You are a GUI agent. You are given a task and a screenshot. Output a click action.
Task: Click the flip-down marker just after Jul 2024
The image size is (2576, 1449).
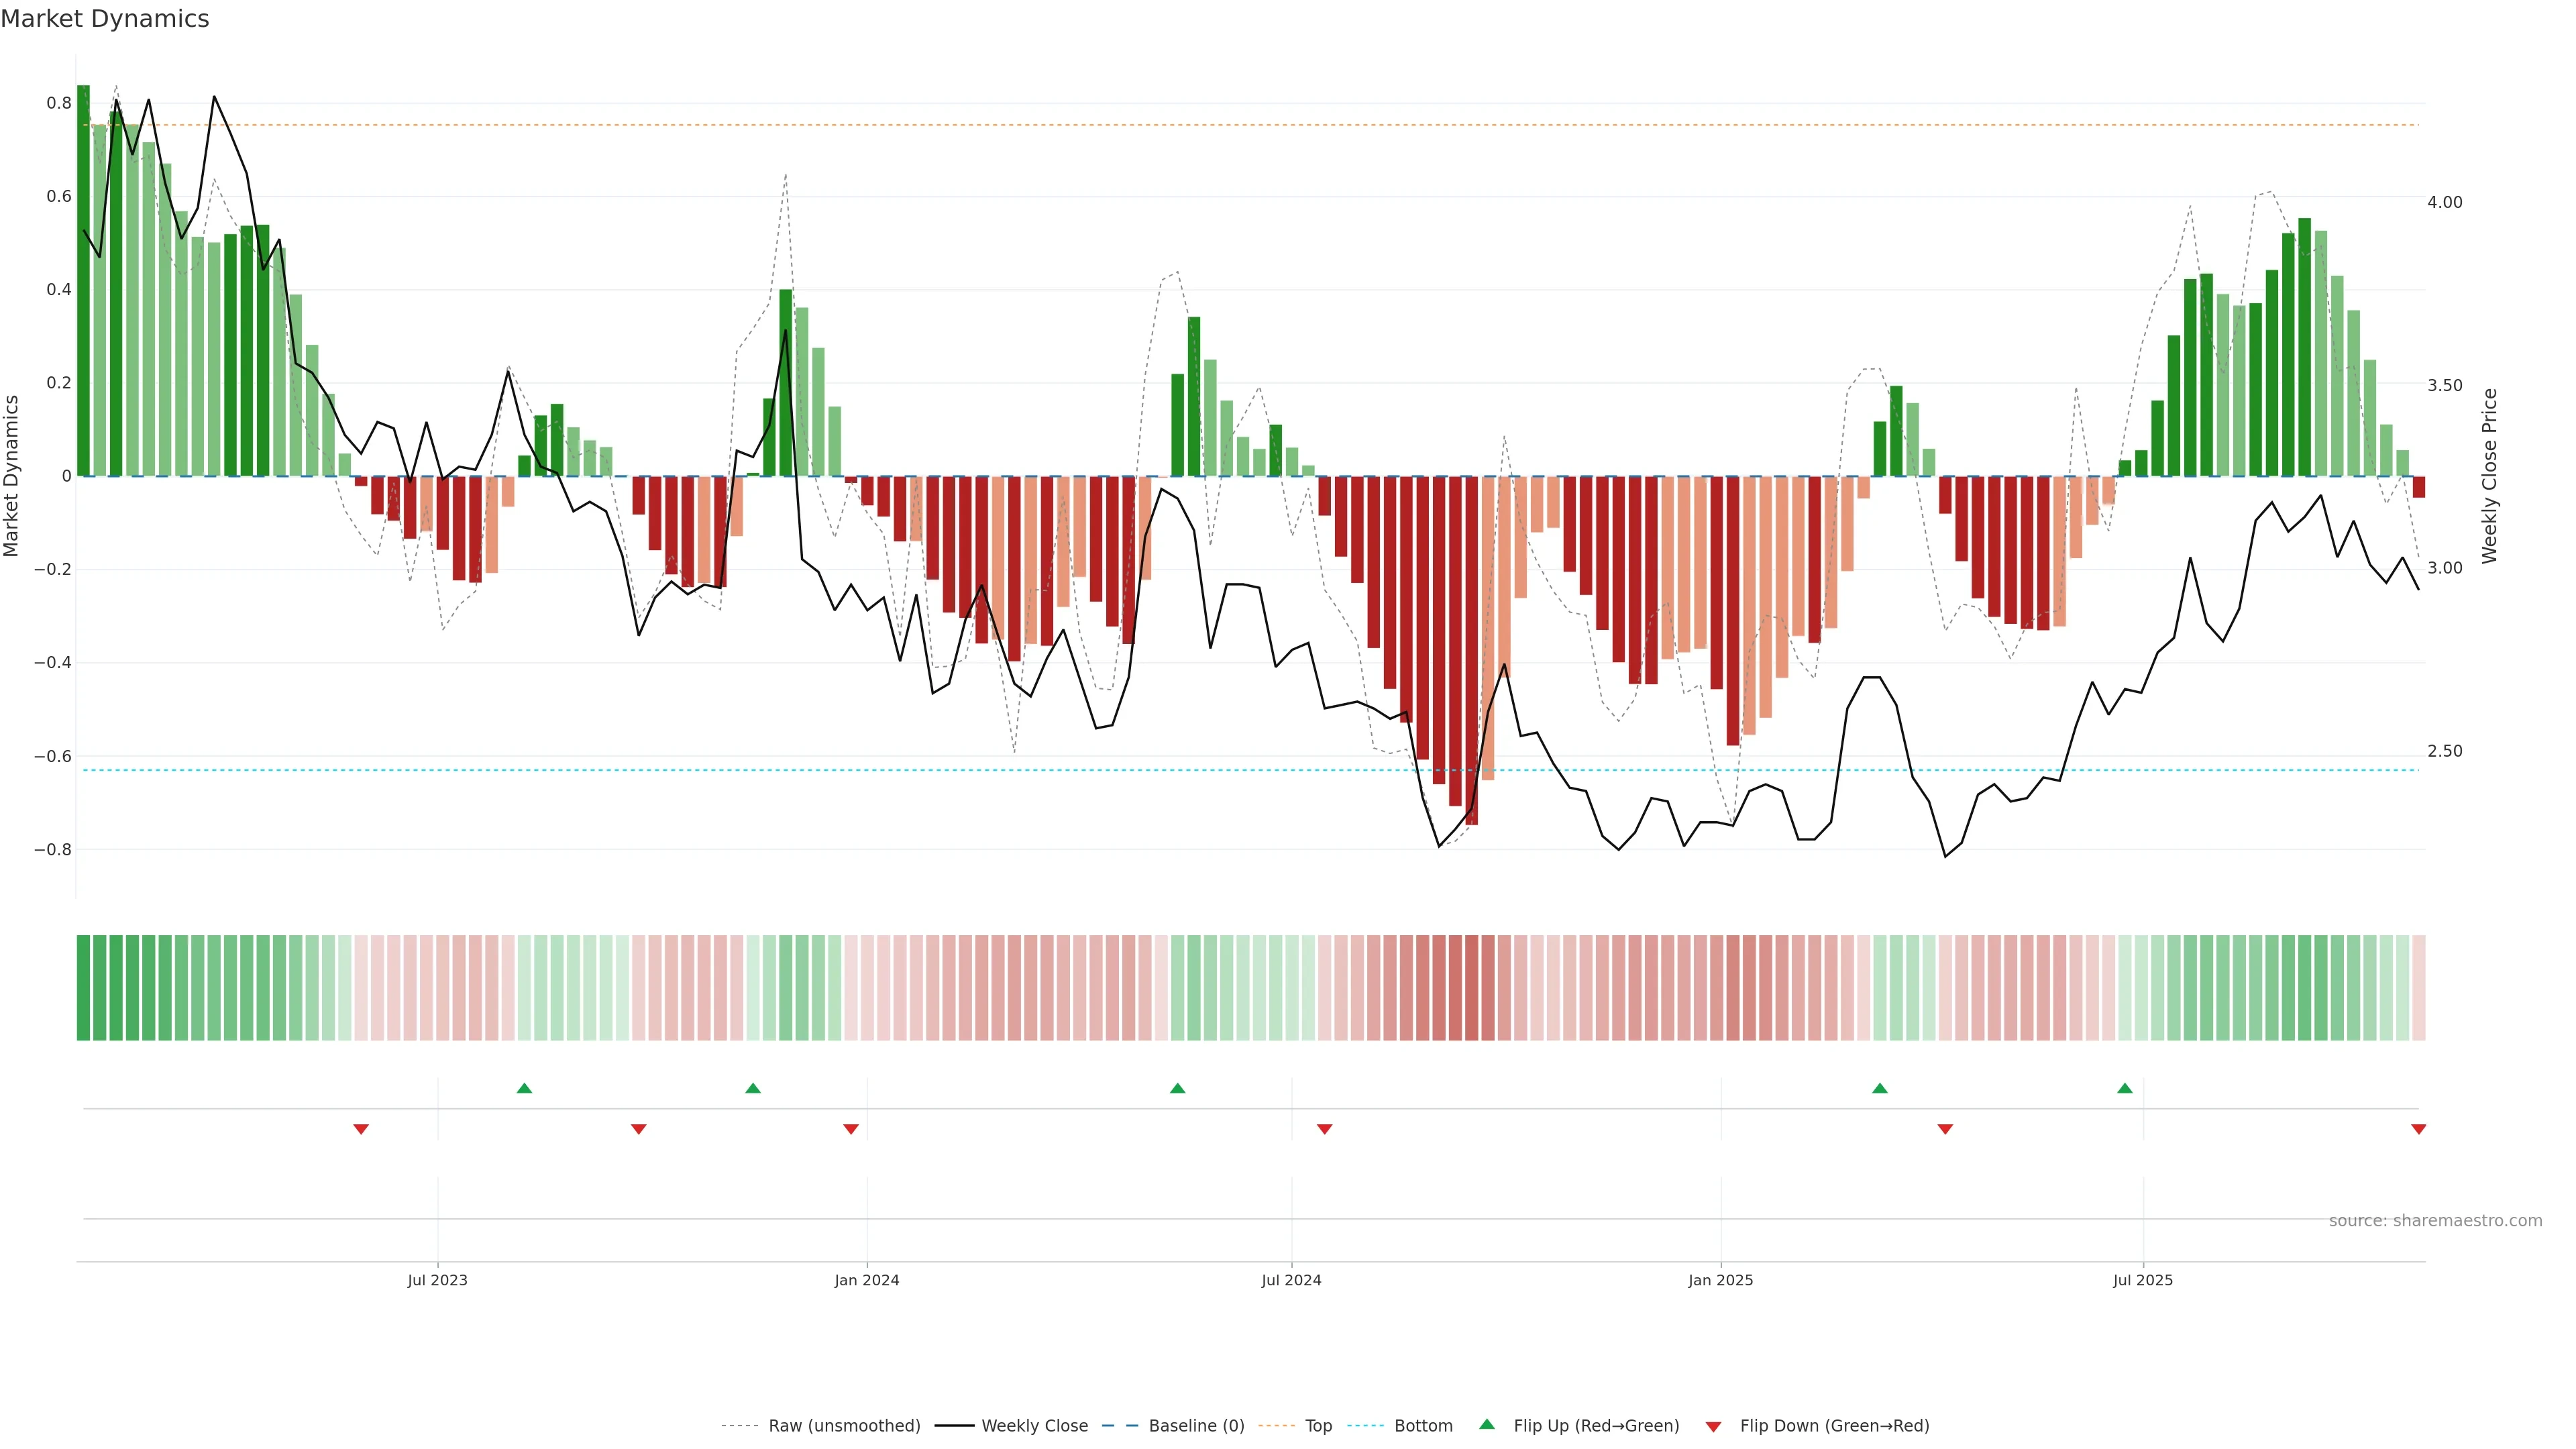click(x=1325, y=1129)
